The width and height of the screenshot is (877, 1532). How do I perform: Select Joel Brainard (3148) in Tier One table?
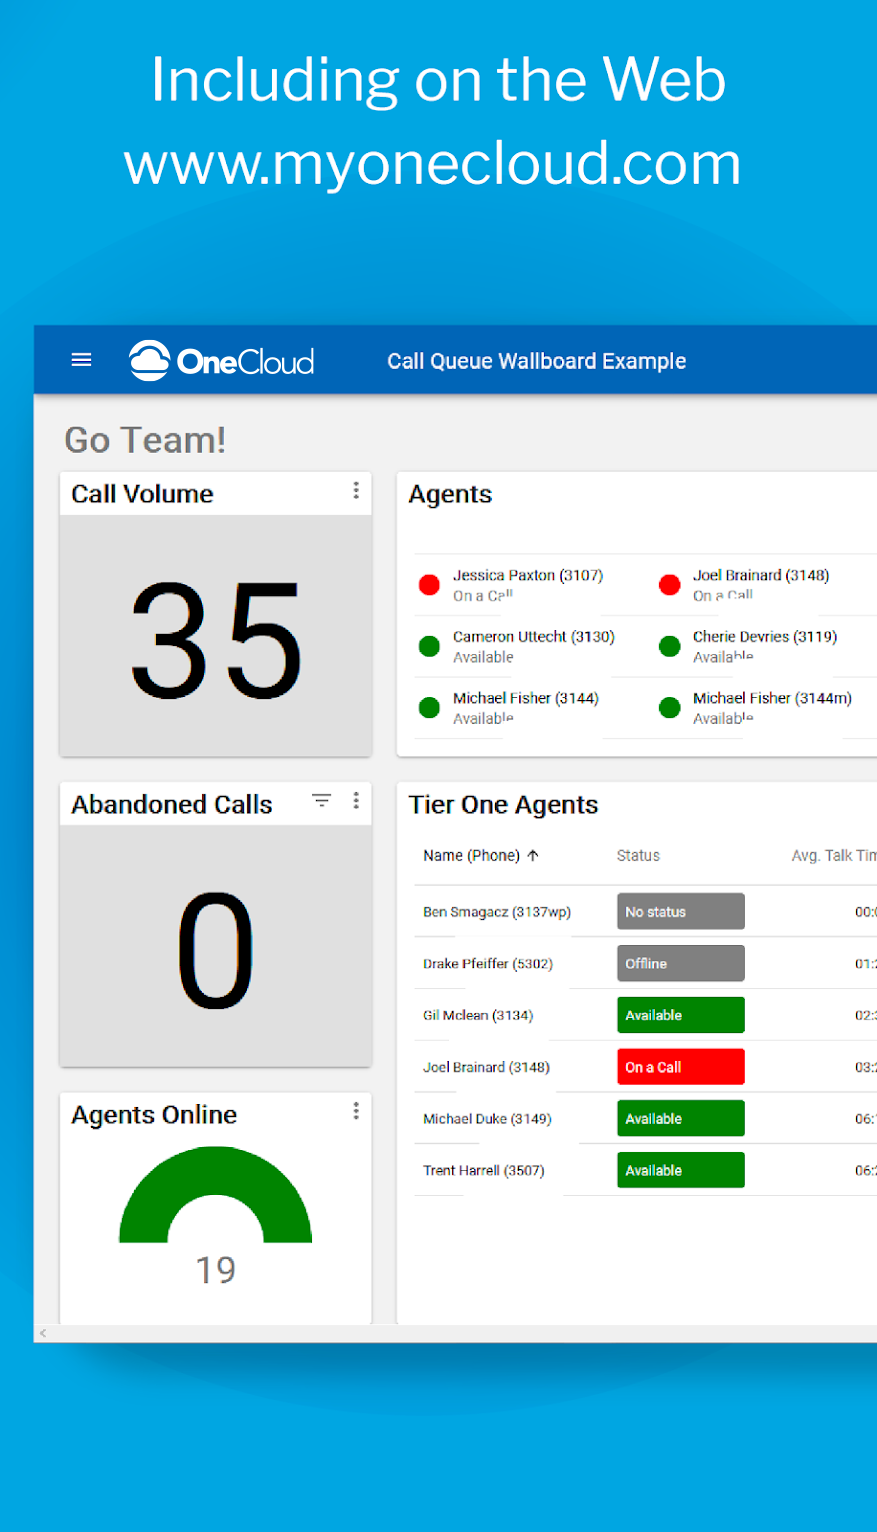click(x=486, y=1067)
